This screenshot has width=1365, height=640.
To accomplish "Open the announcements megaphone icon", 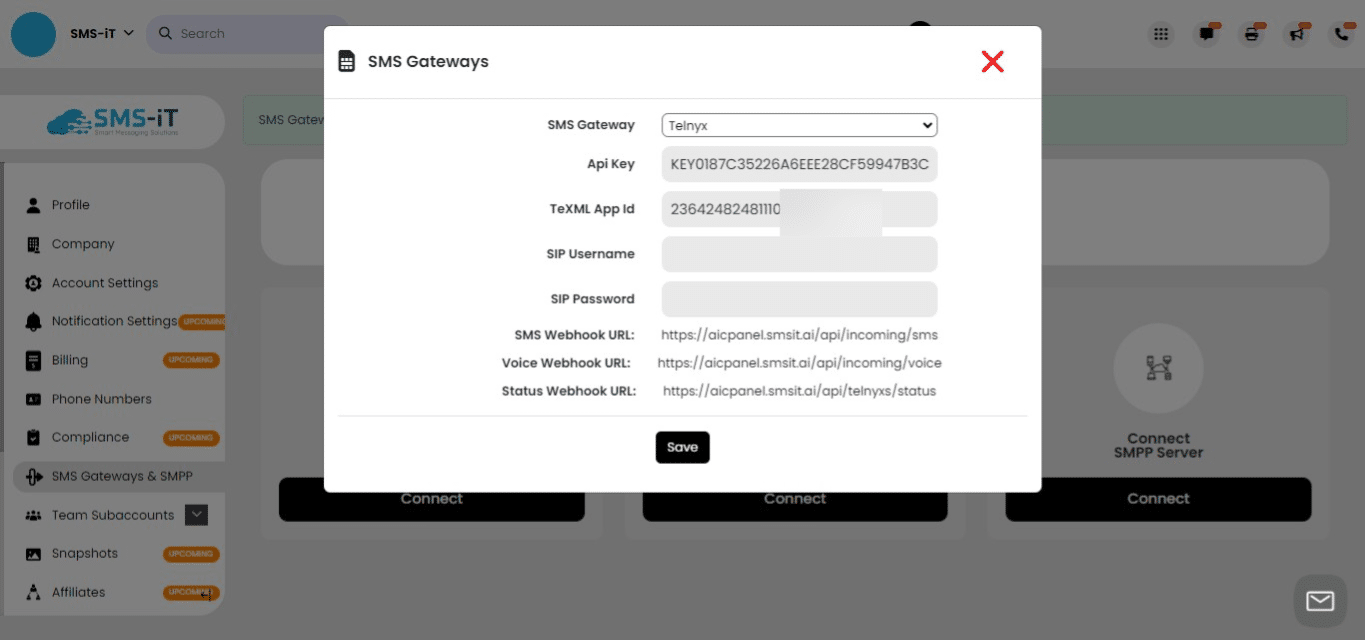I will pyautogui.click(x=1297, y=34).
